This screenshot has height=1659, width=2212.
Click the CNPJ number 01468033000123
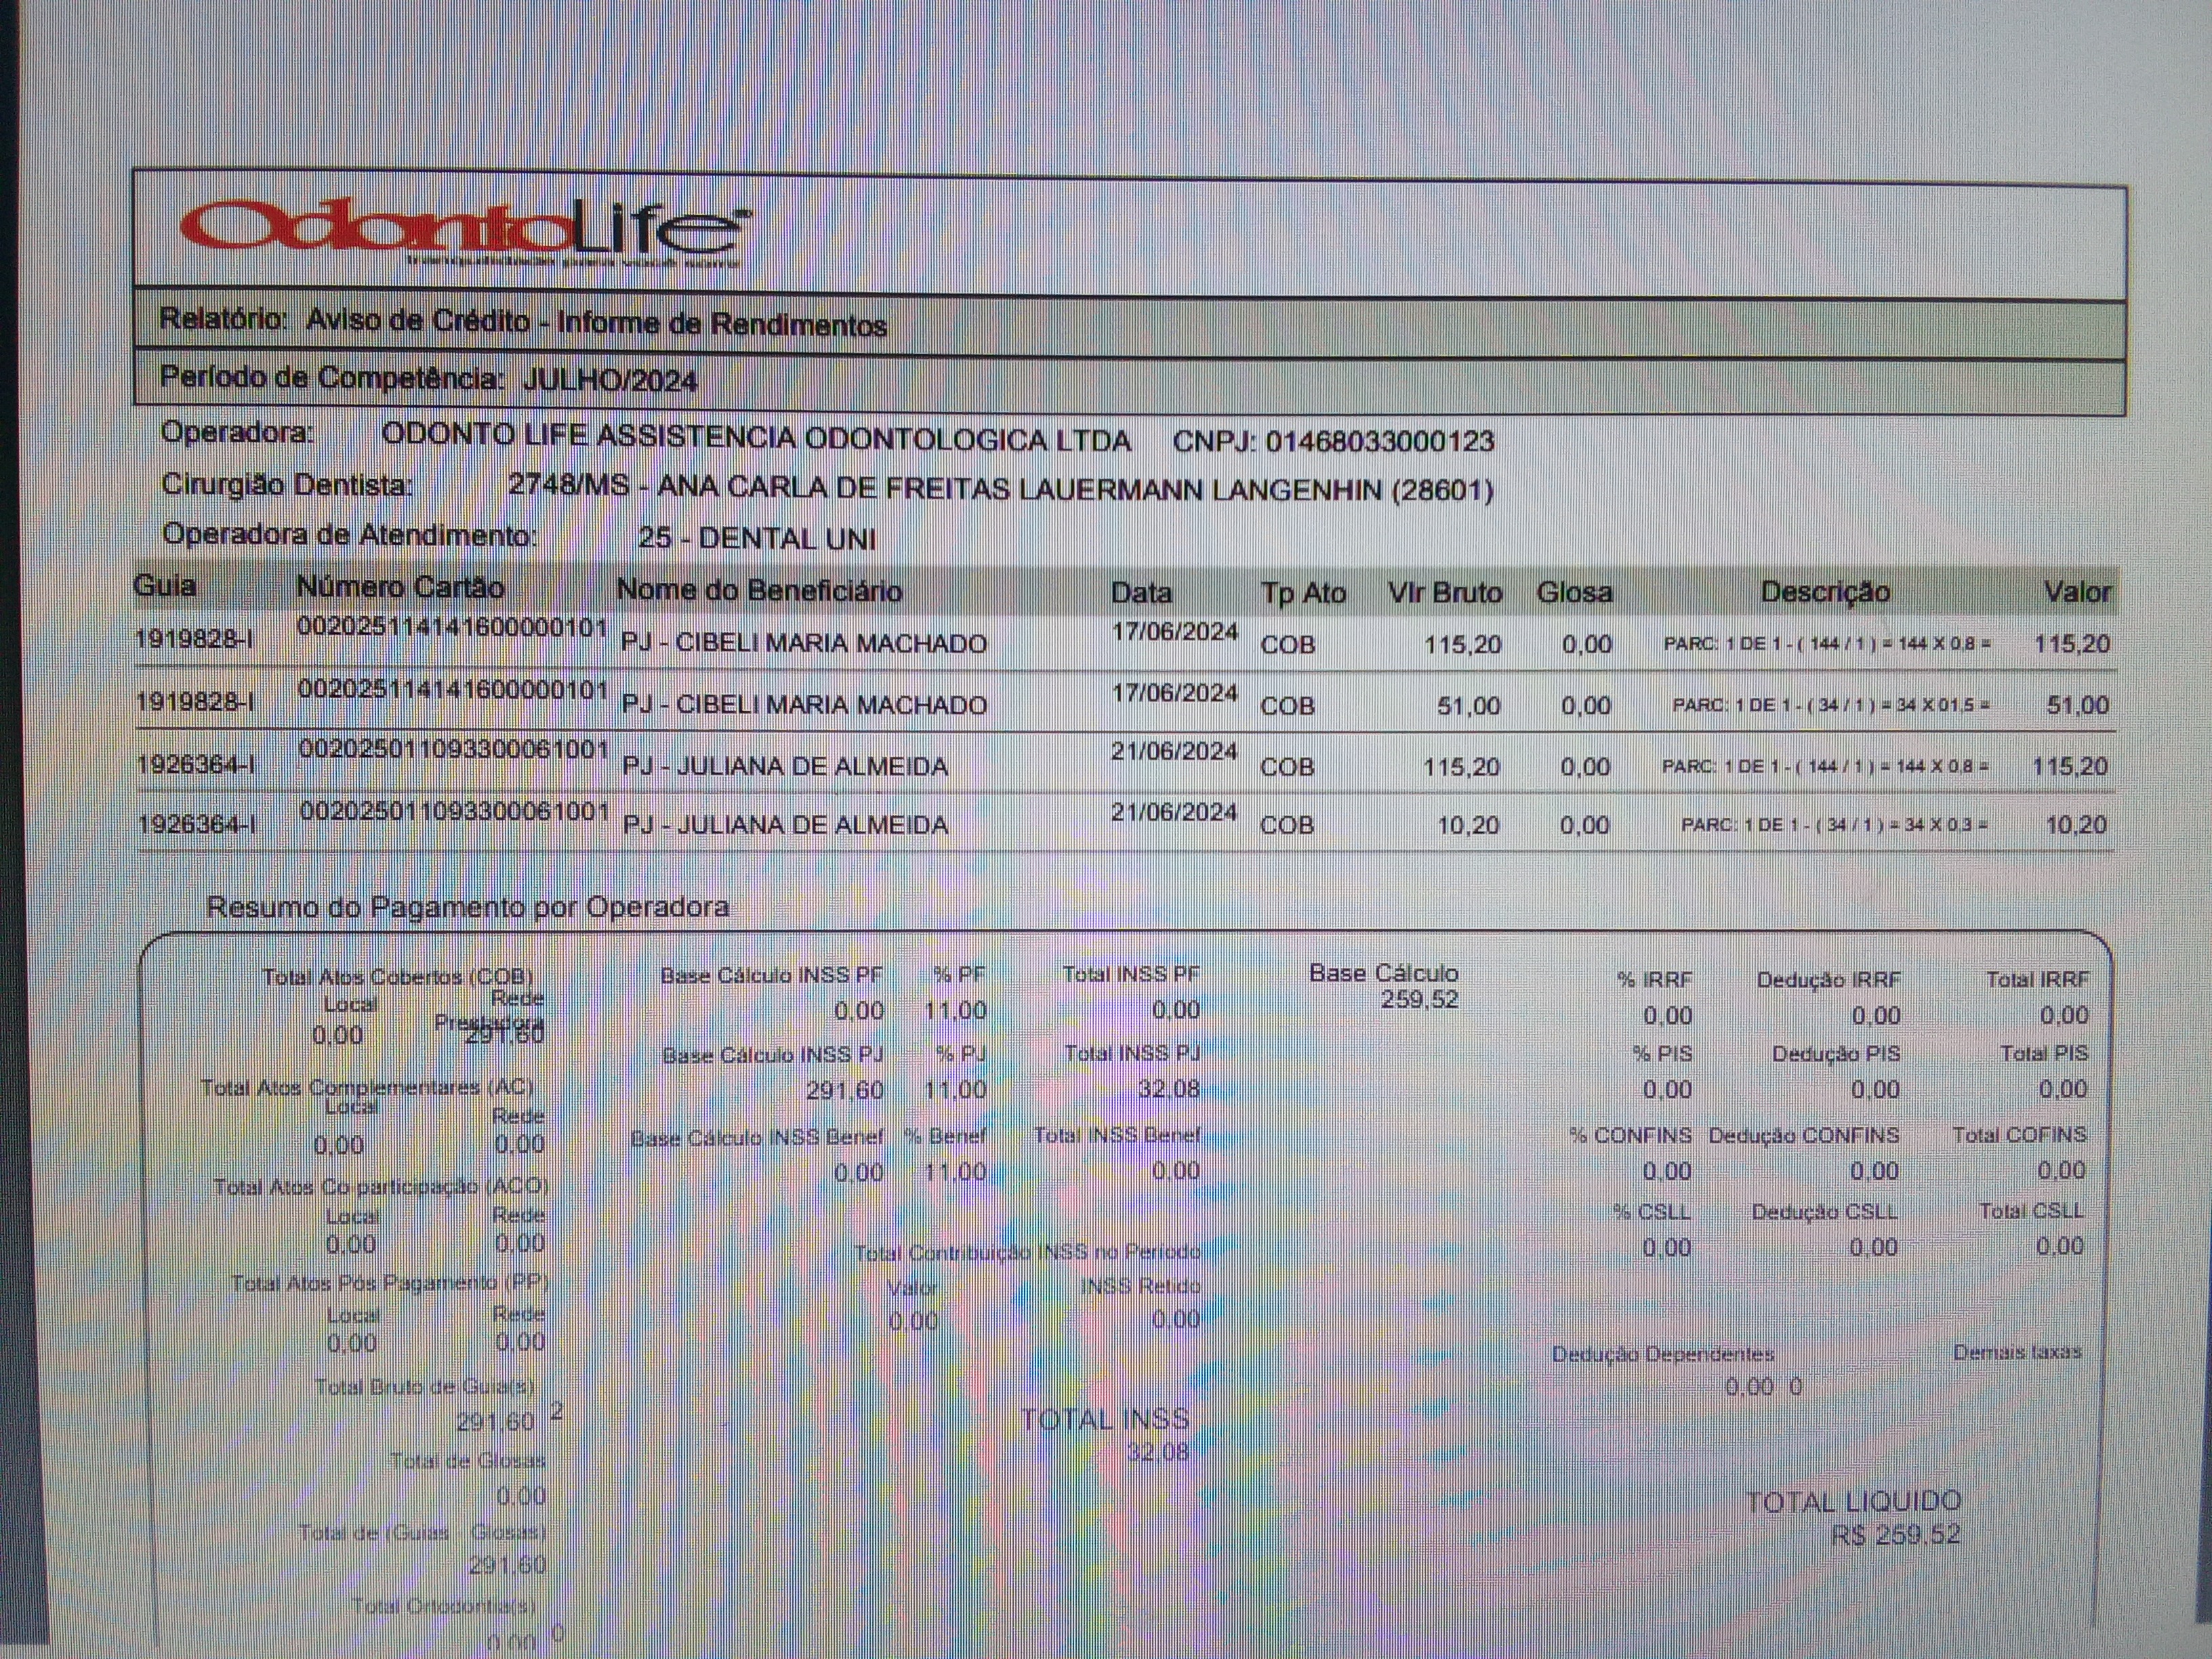click(1379, 441)
